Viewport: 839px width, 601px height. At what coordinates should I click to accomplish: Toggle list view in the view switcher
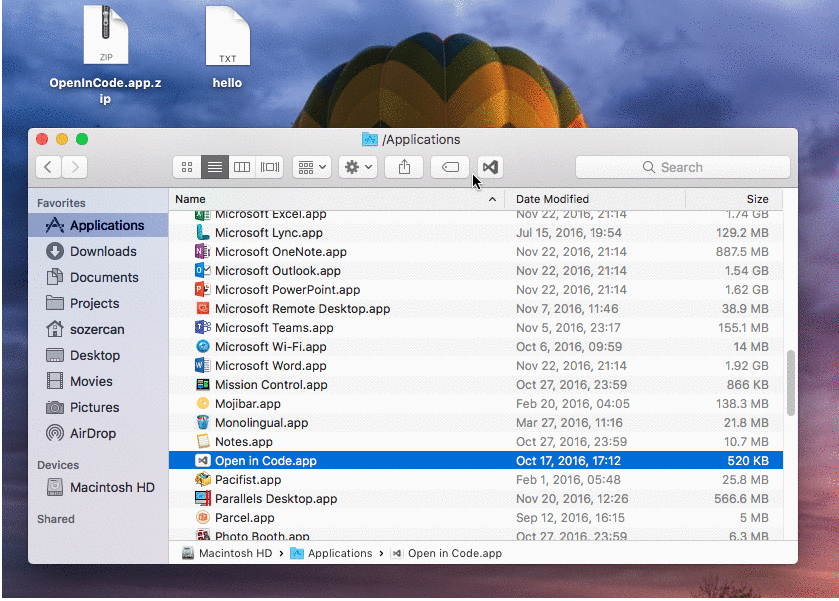coord(214,167)
